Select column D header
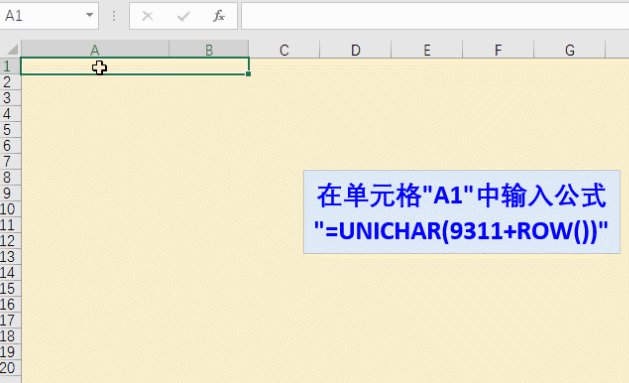 [x=355, y=50]
